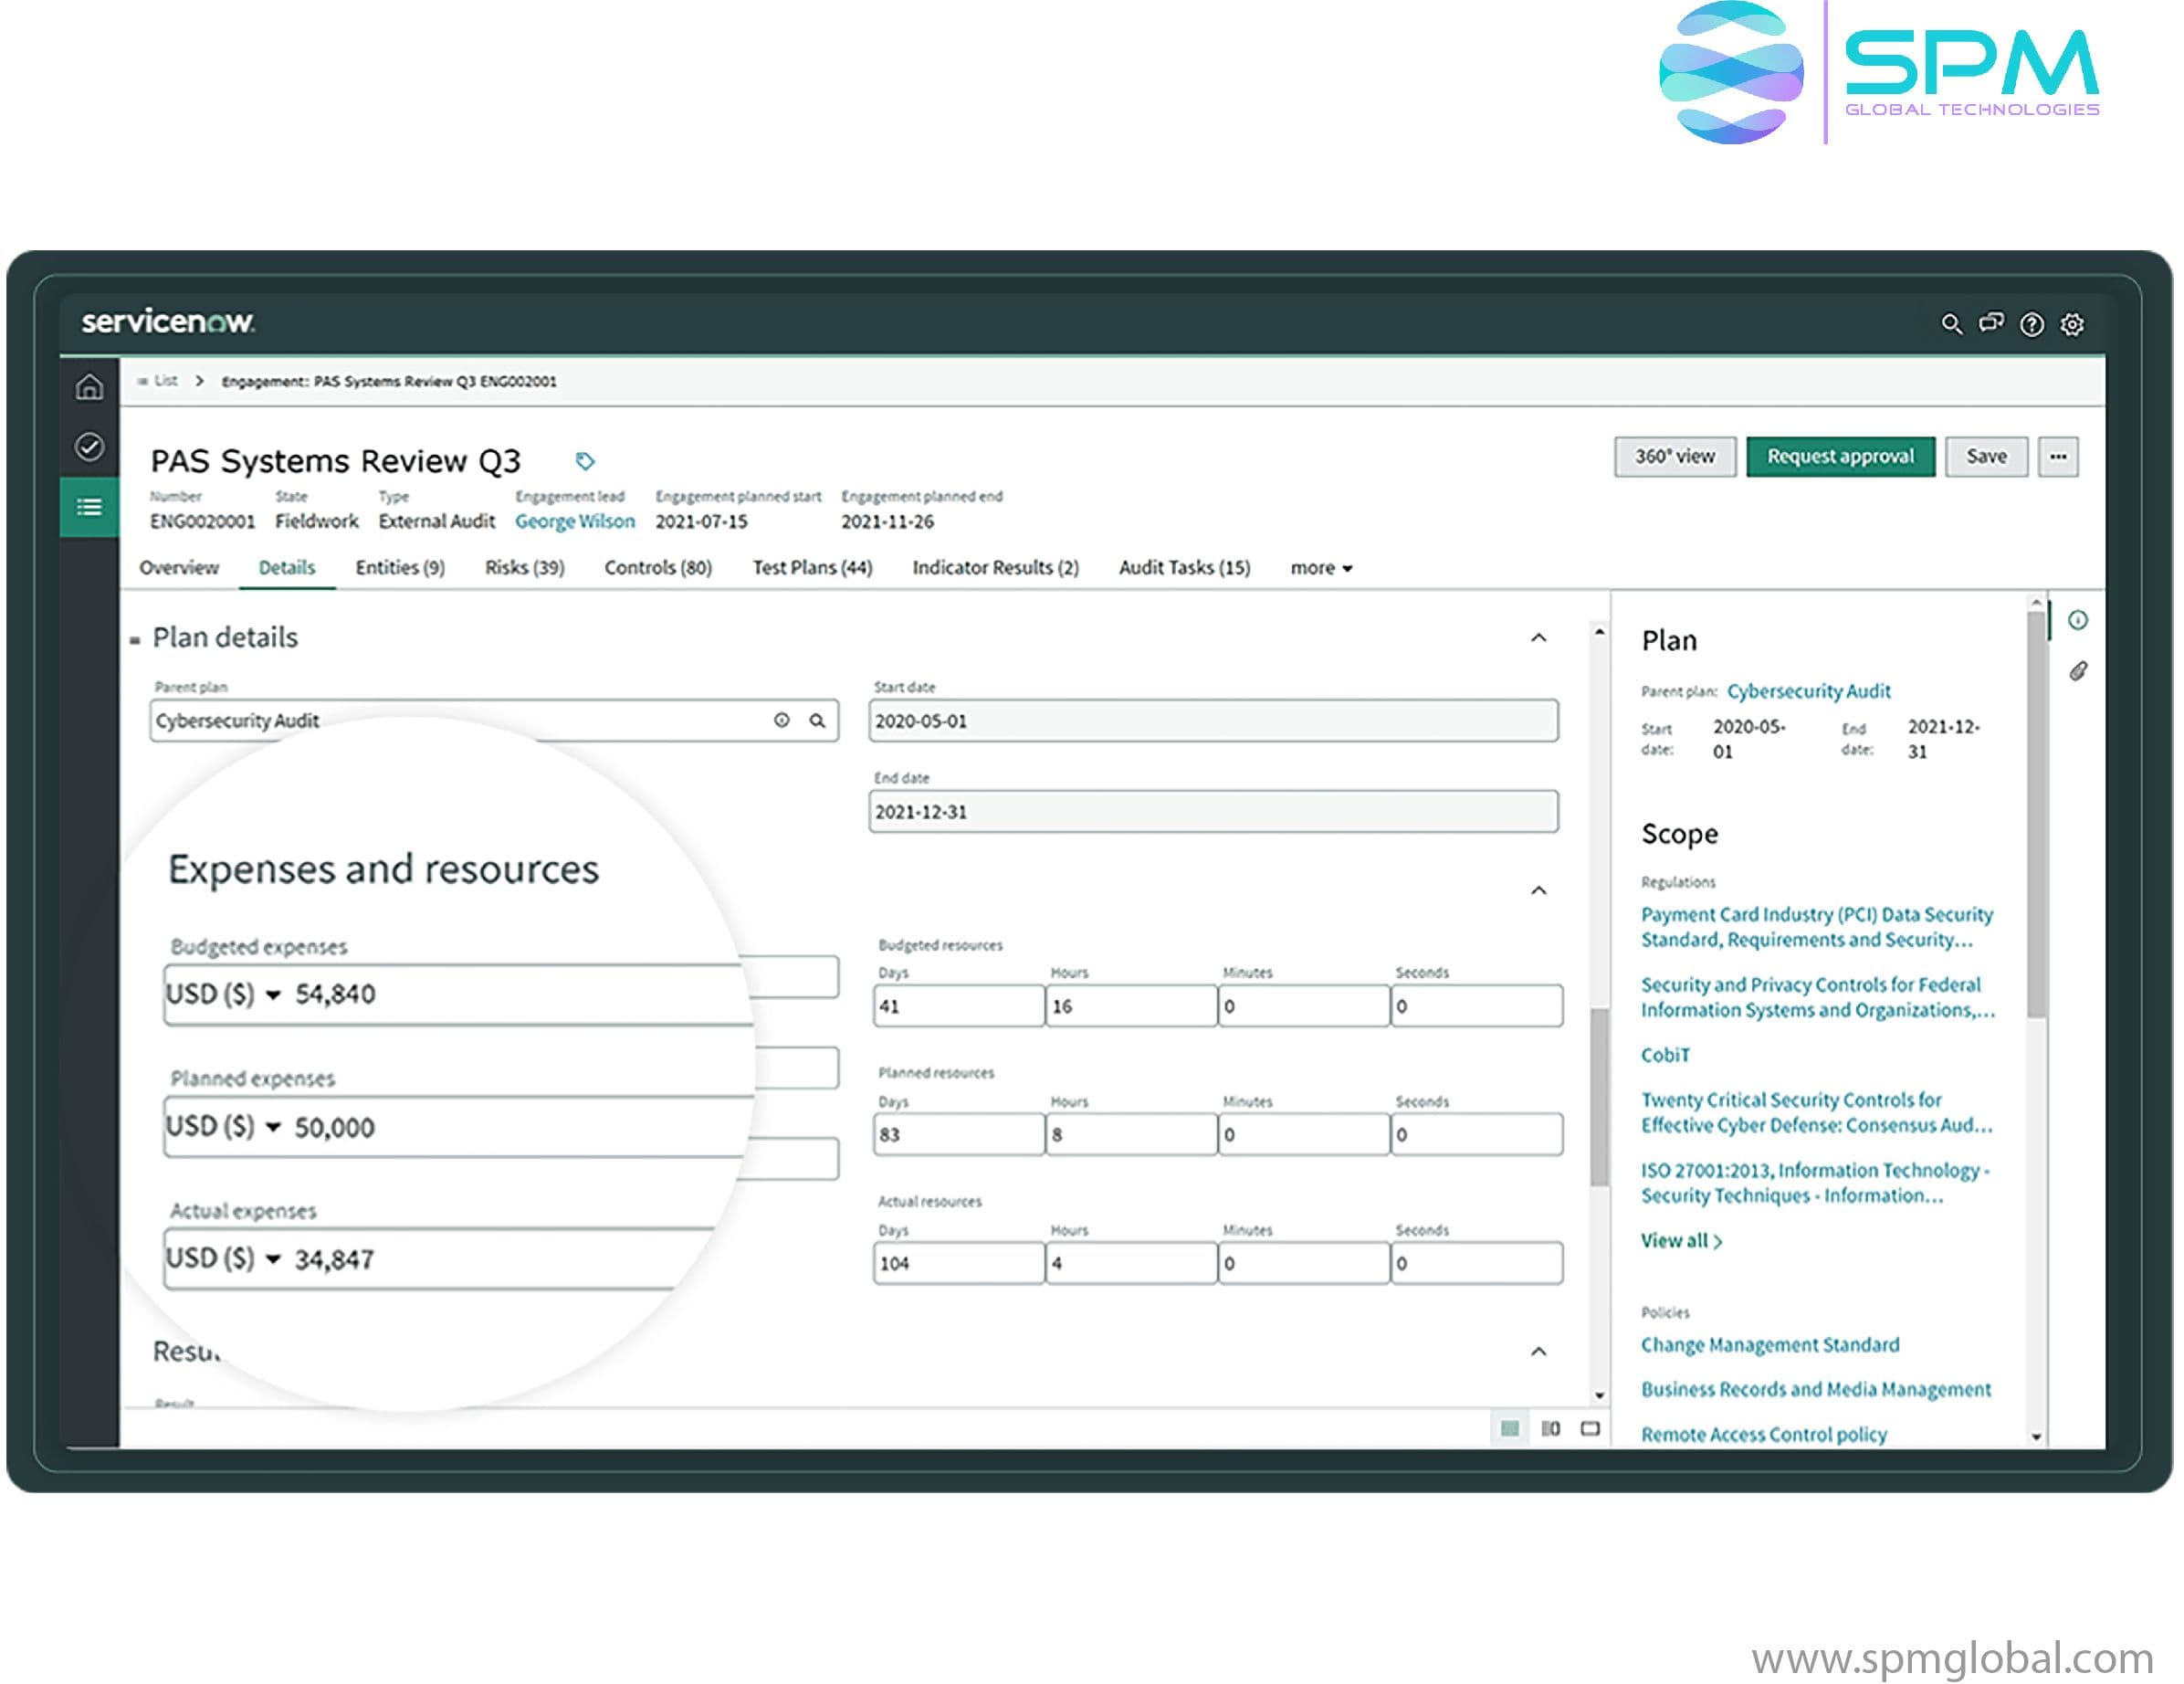This screenshot has width=2184, height=1684.
Task: Click the info icon on the right panel edge
Action: point(2078,620)
